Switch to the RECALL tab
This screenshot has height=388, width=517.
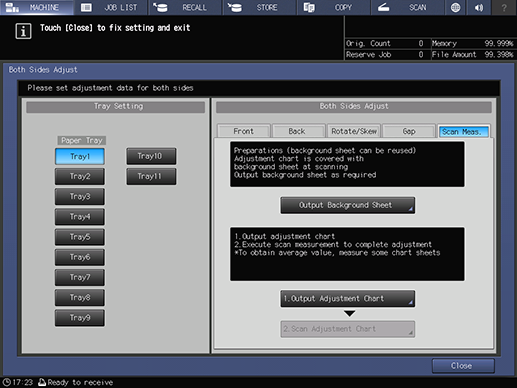185,7
